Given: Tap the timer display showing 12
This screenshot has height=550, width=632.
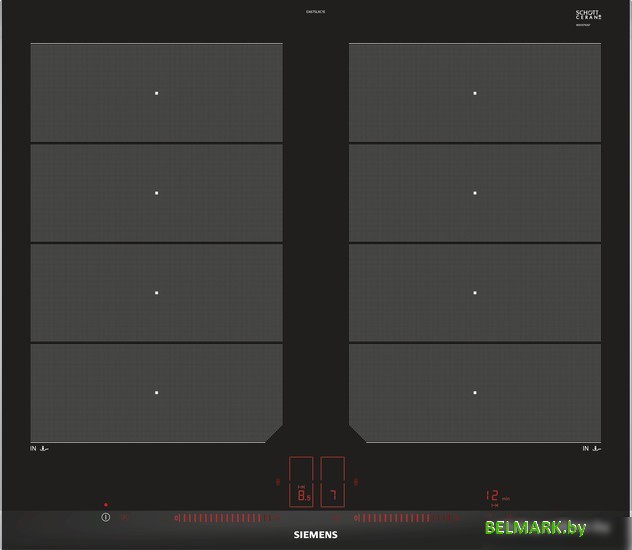Looking at the screenshot, I should [x=495, y=496].
